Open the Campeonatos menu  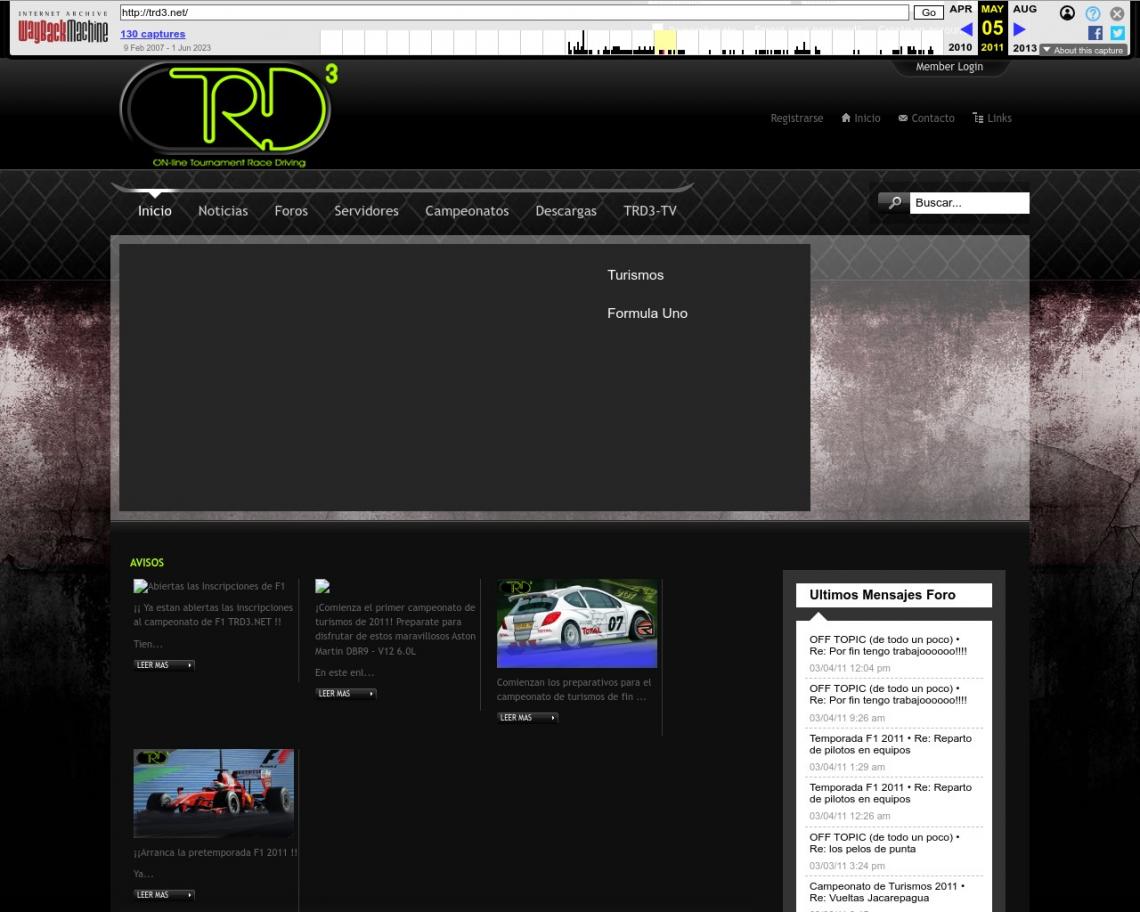click(x=467, y=211)
